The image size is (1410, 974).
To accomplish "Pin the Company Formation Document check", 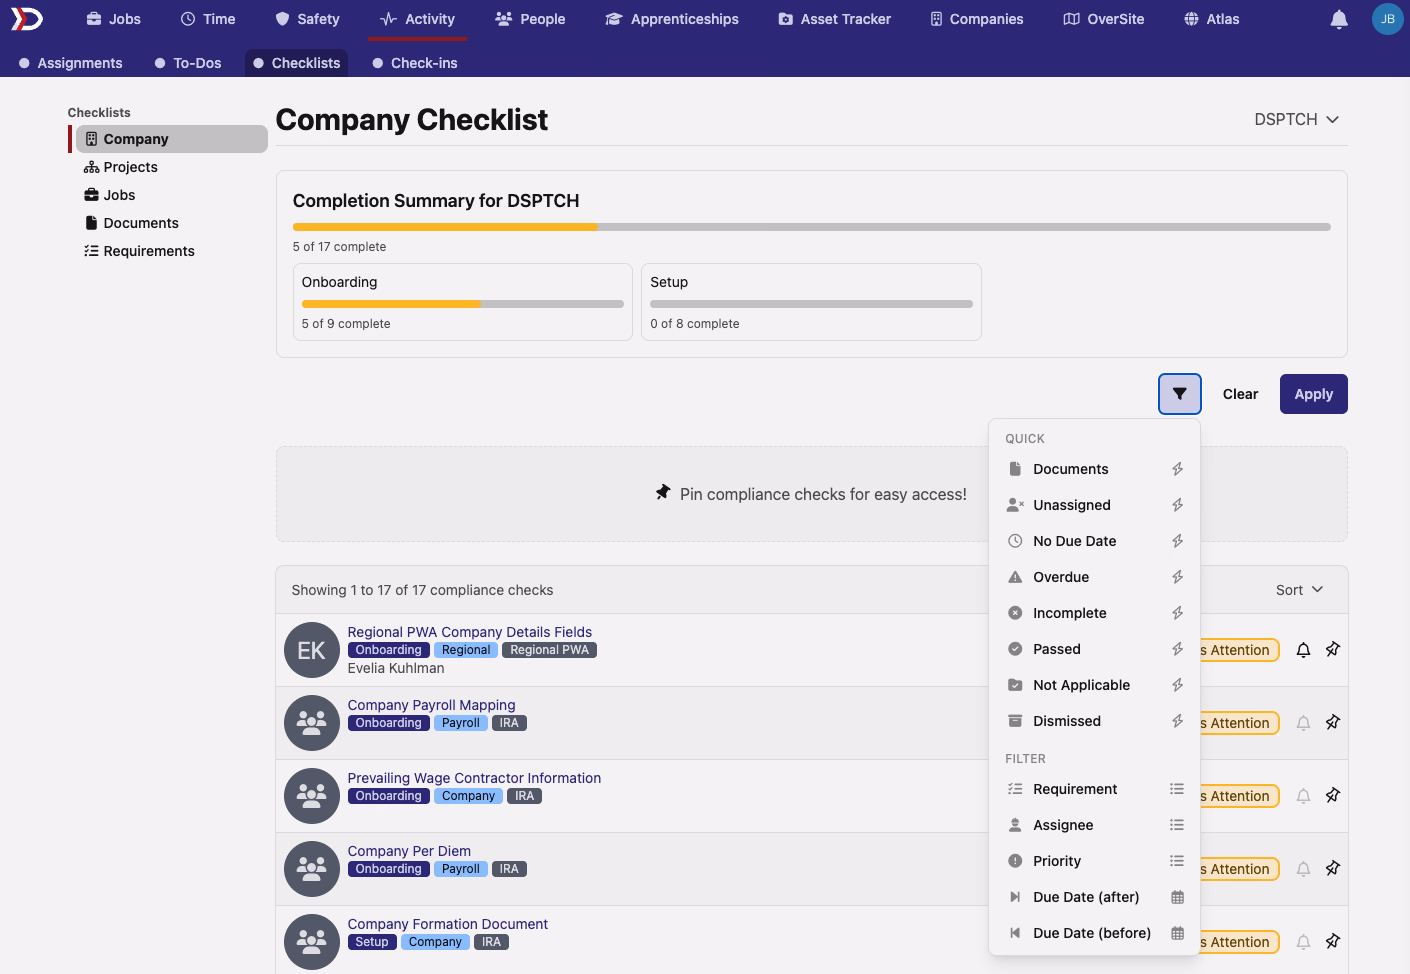I will [x=1333, y=942].
